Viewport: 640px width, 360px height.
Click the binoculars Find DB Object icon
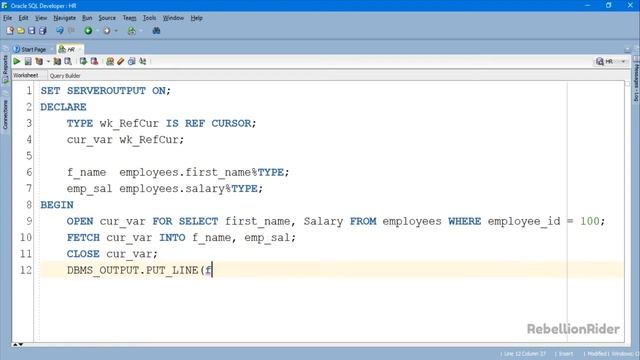point(156,31)
